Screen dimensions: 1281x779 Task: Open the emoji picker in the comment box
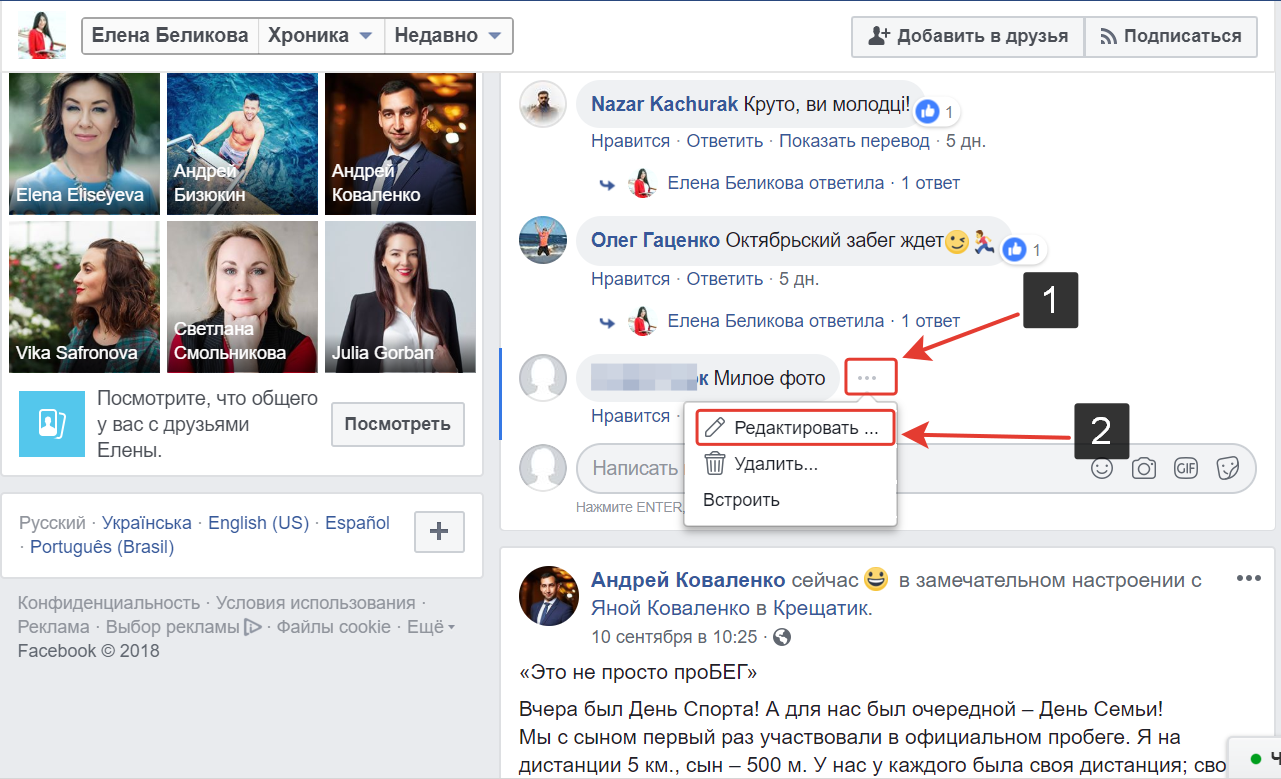pyautogui.click(x=1101, y=467)
